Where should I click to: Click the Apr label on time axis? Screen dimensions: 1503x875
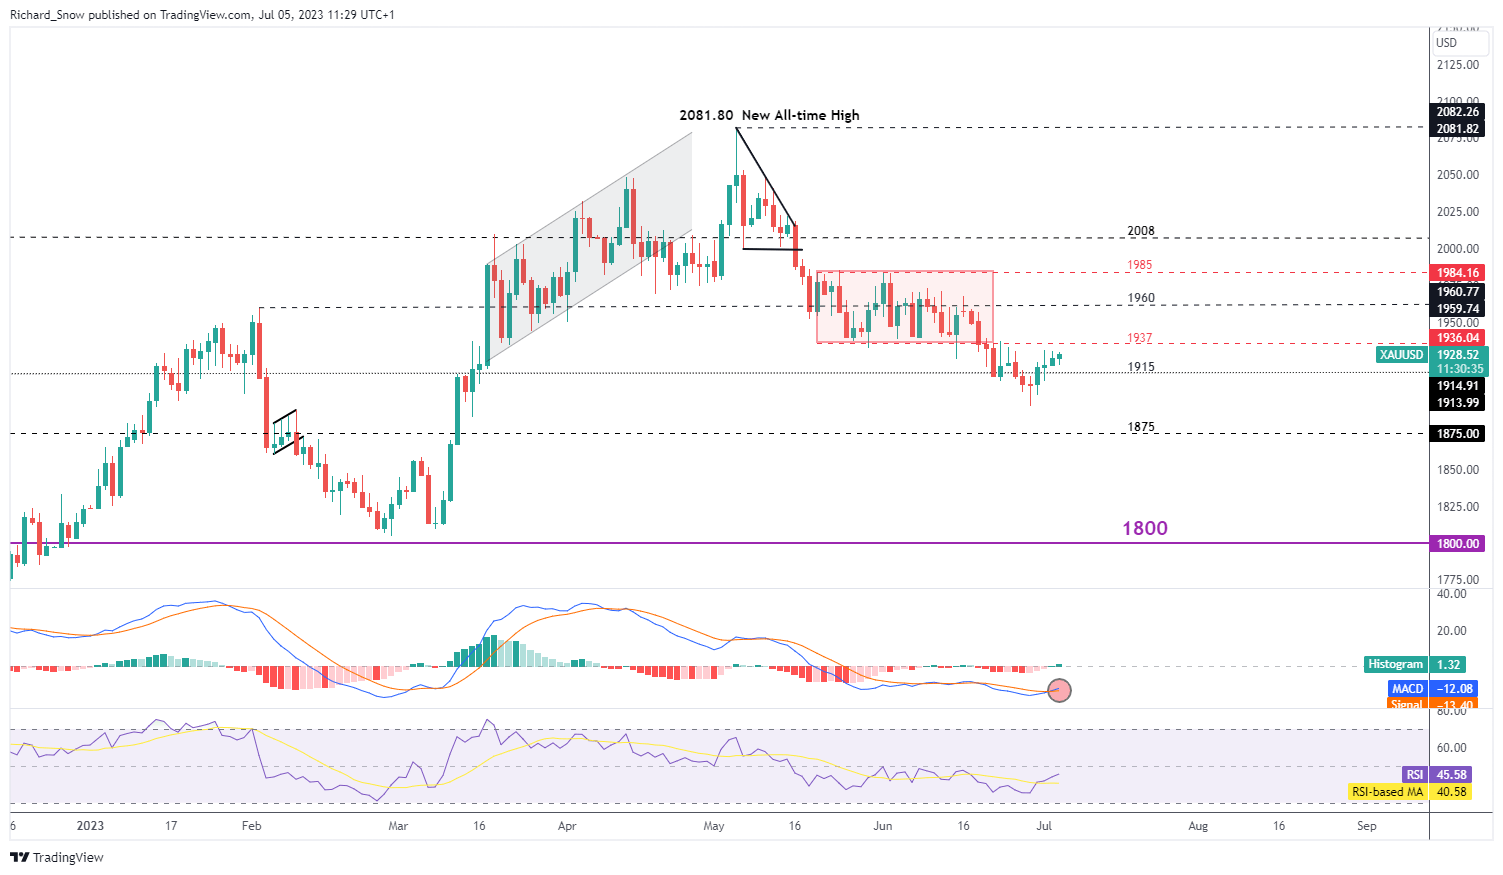[567, 826]
